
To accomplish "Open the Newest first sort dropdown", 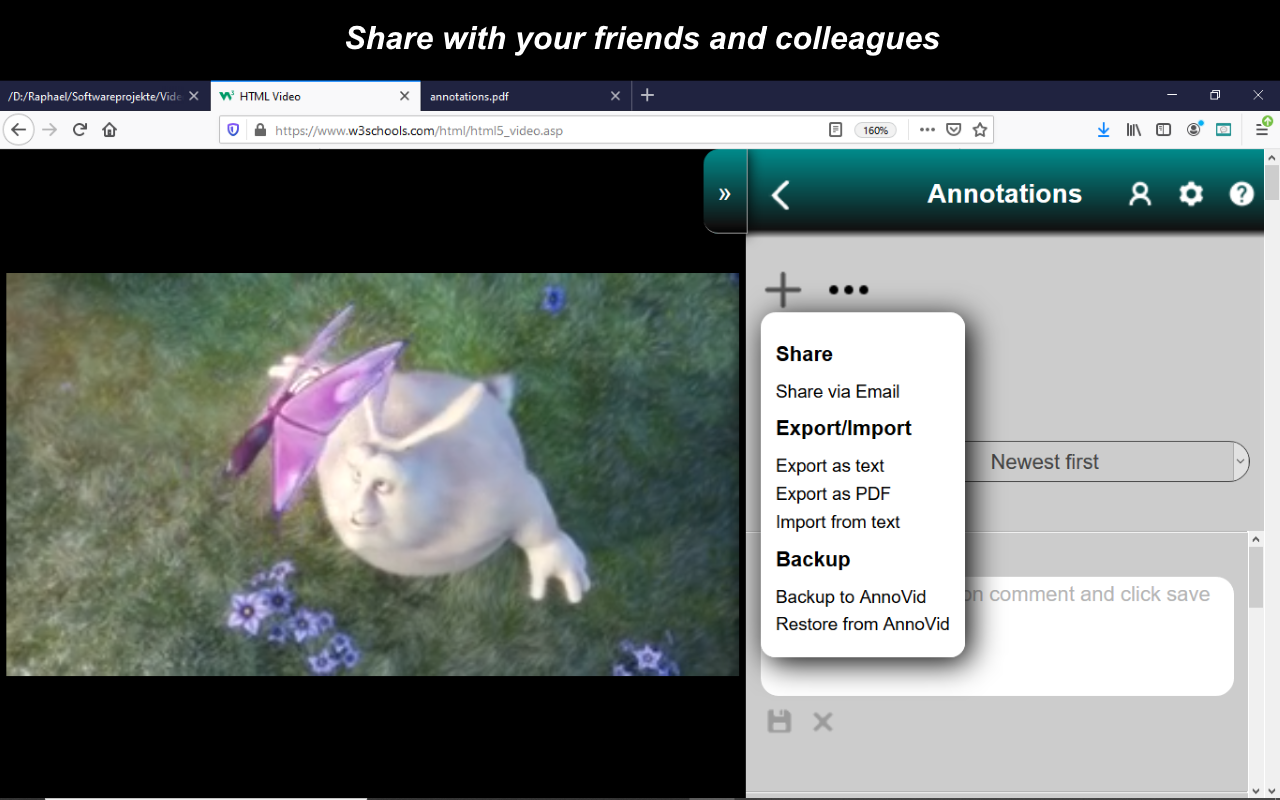I will pyautogui.click(x=1105, y=462).
